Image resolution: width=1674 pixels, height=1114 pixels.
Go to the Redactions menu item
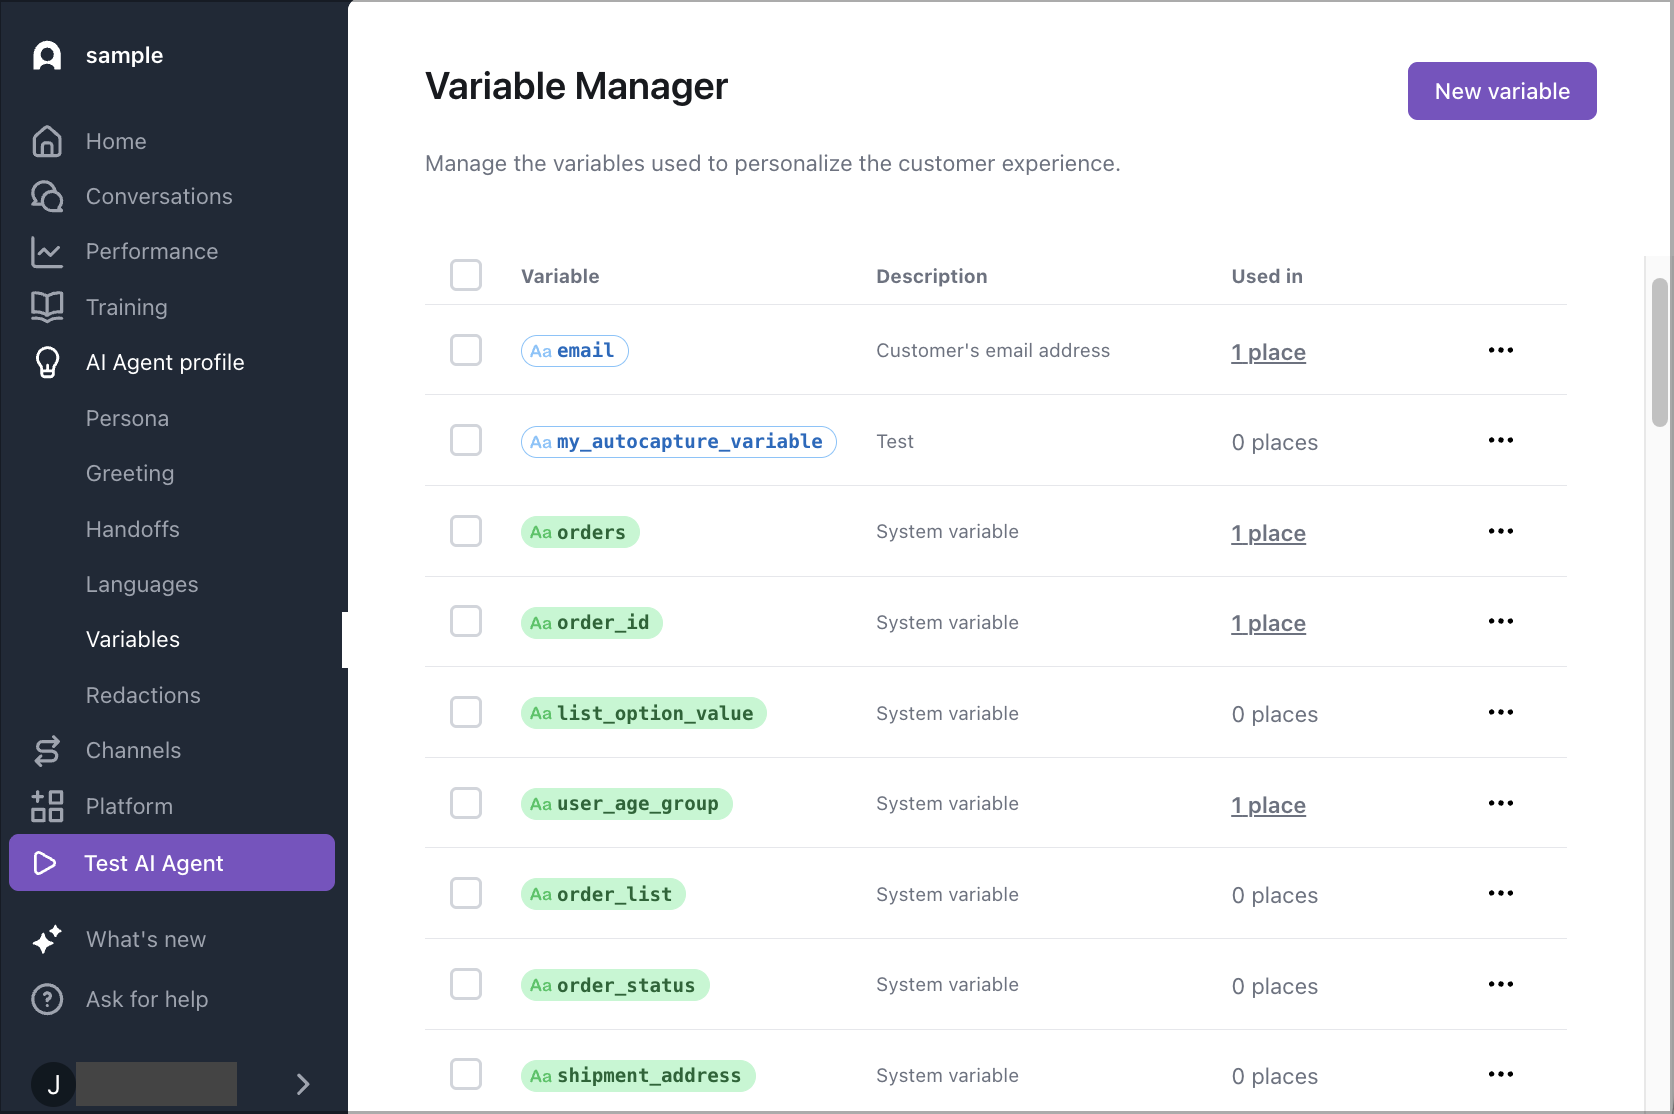coord(143,695)
